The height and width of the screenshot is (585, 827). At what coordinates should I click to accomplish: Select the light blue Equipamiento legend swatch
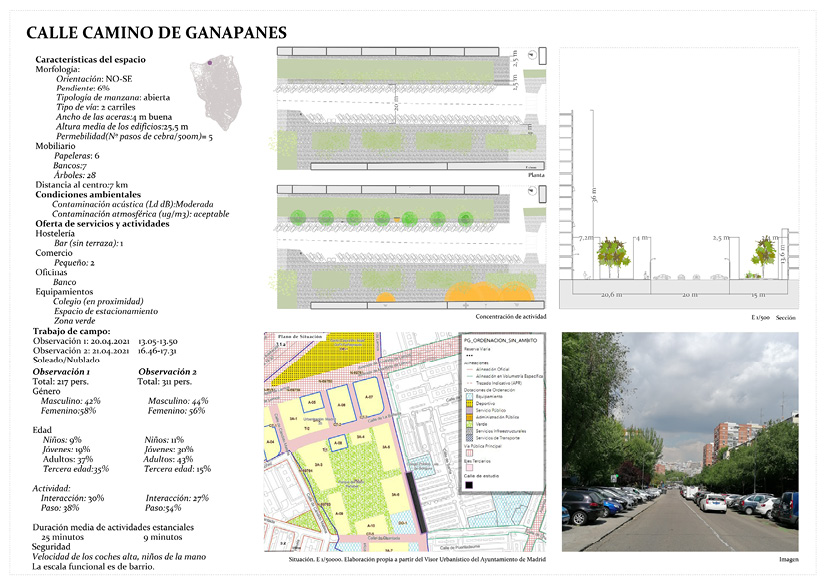[x=468, y=395]
